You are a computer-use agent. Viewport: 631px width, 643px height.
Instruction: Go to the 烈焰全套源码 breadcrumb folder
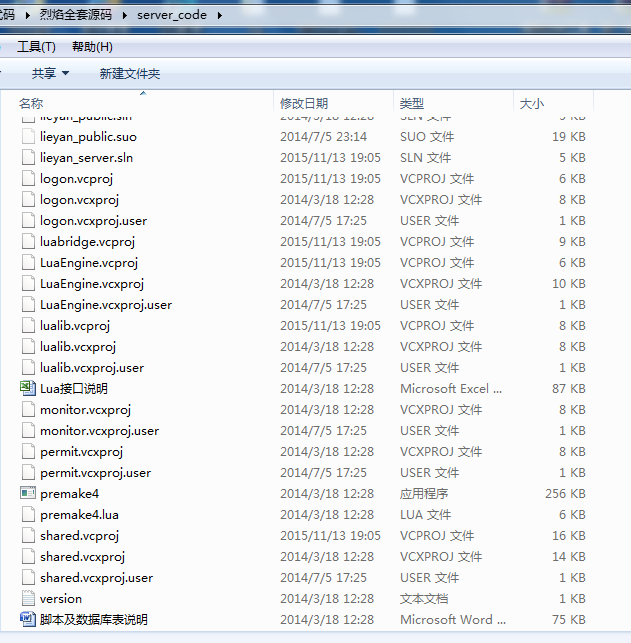pos(75,15)
